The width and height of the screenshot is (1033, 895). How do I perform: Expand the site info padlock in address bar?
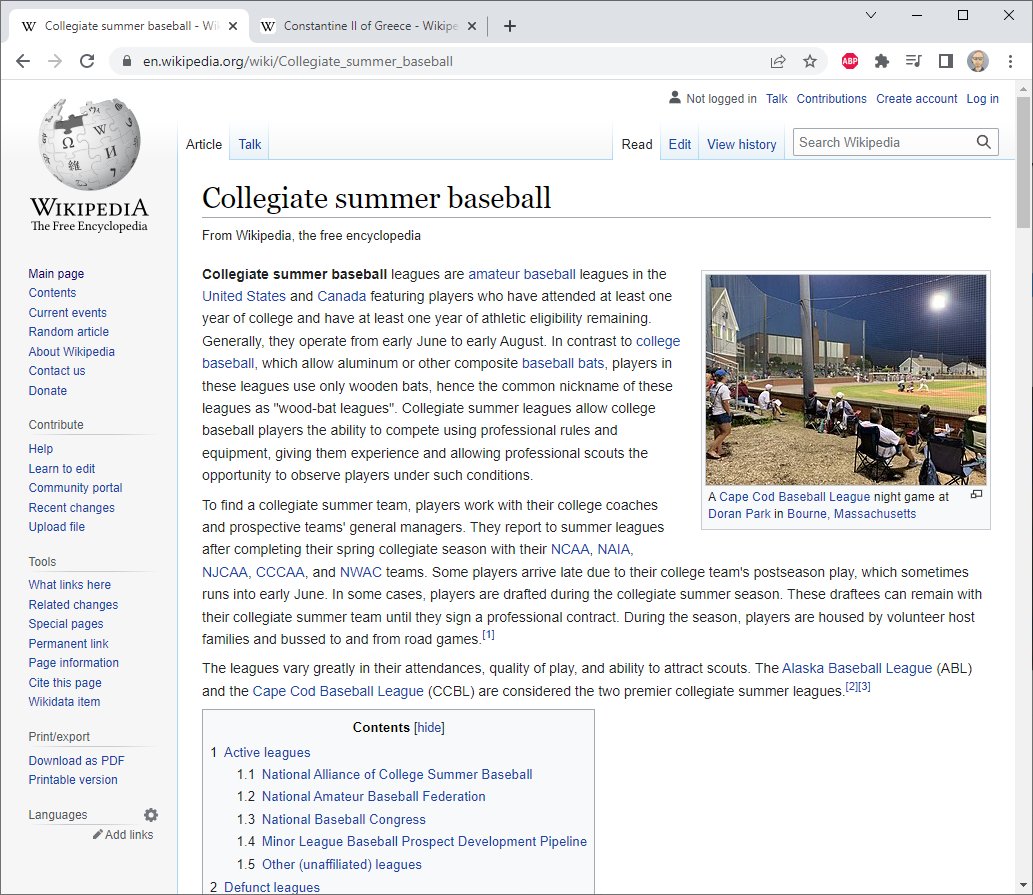pyautogui.click(x=126, y=61)
